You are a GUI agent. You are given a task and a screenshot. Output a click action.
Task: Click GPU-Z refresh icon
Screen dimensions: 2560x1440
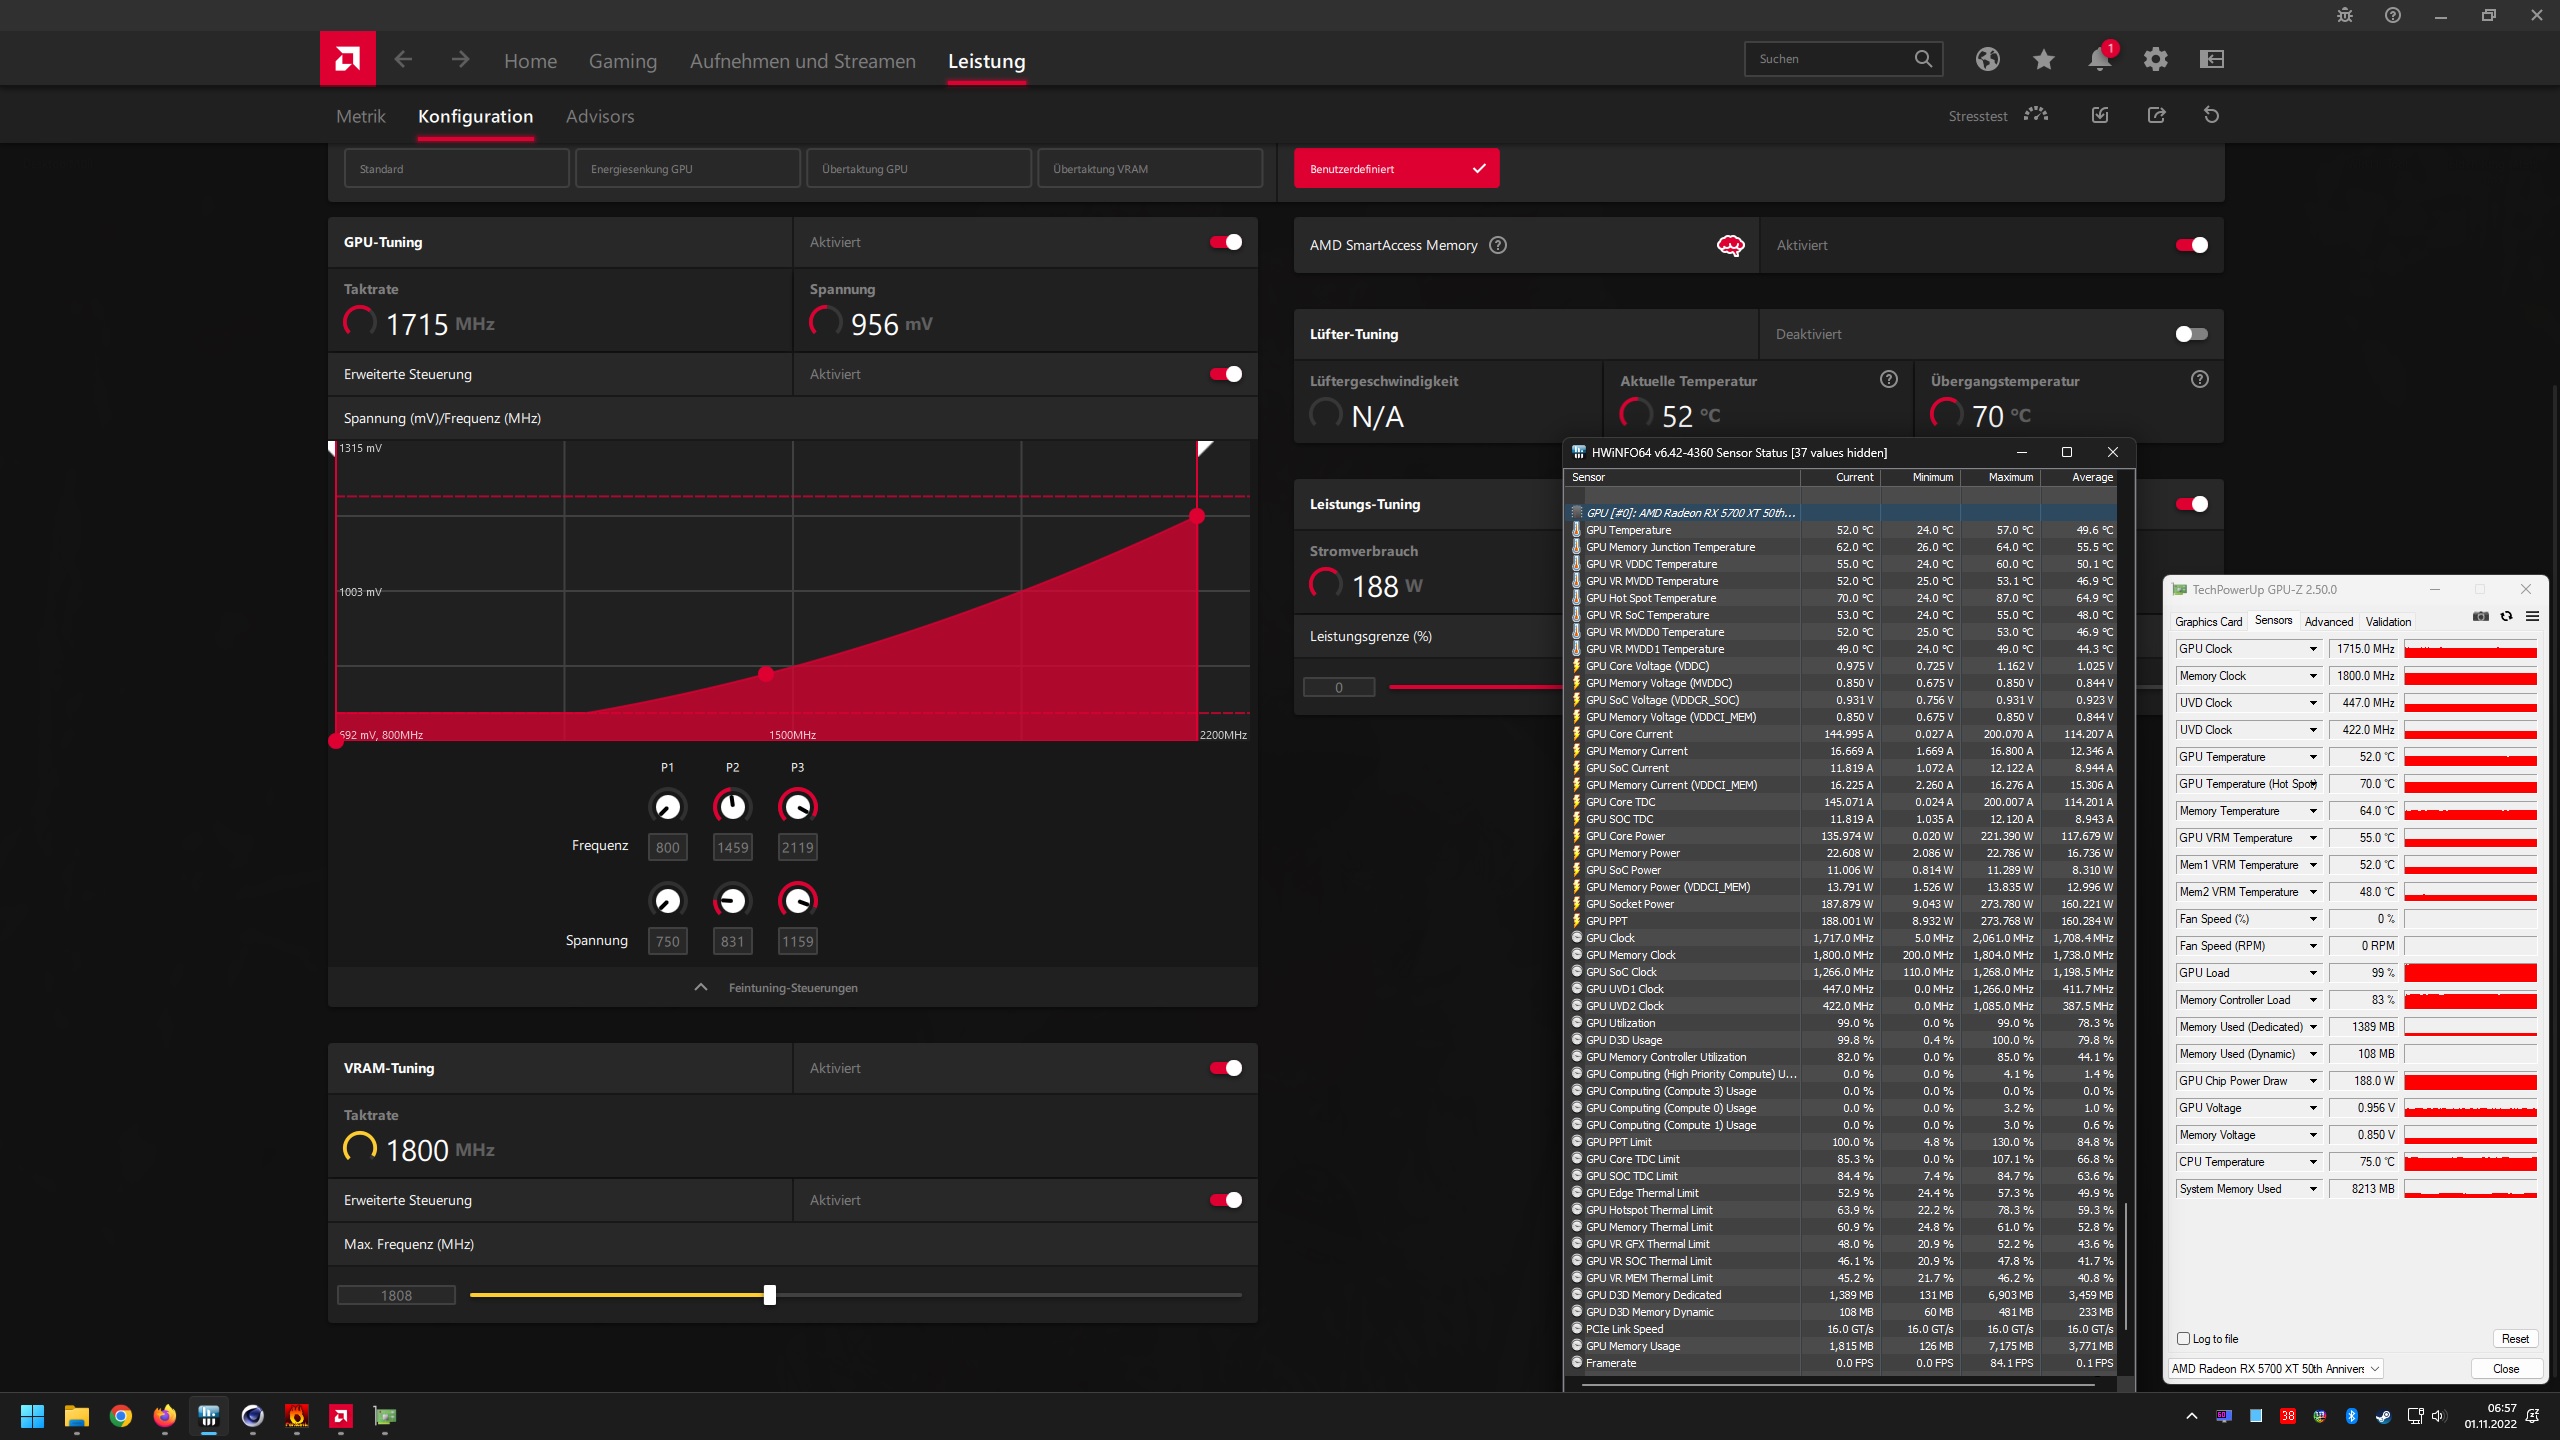[2507, 616]
